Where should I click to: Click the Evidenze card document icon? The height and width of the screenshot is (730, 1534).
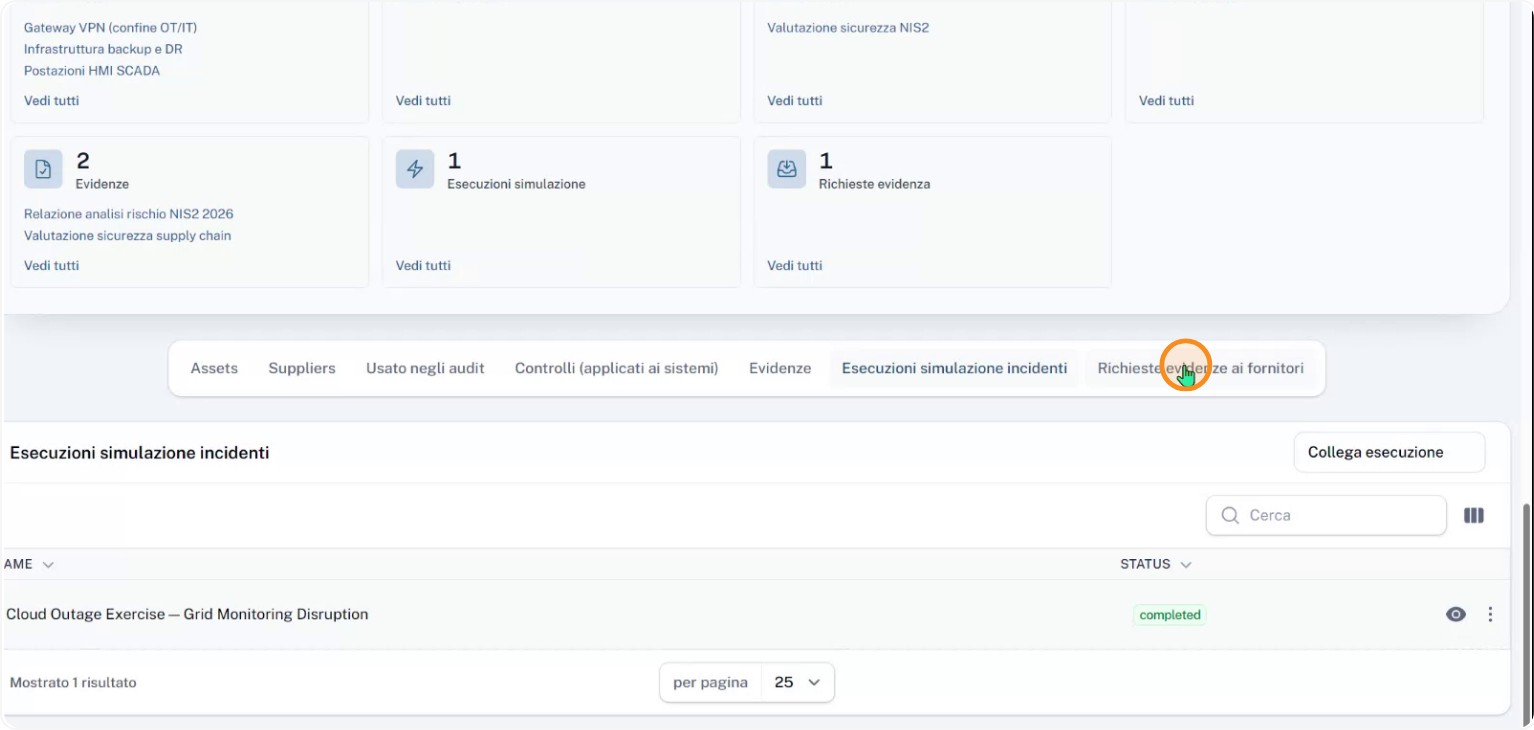click(x=43, y=169)
